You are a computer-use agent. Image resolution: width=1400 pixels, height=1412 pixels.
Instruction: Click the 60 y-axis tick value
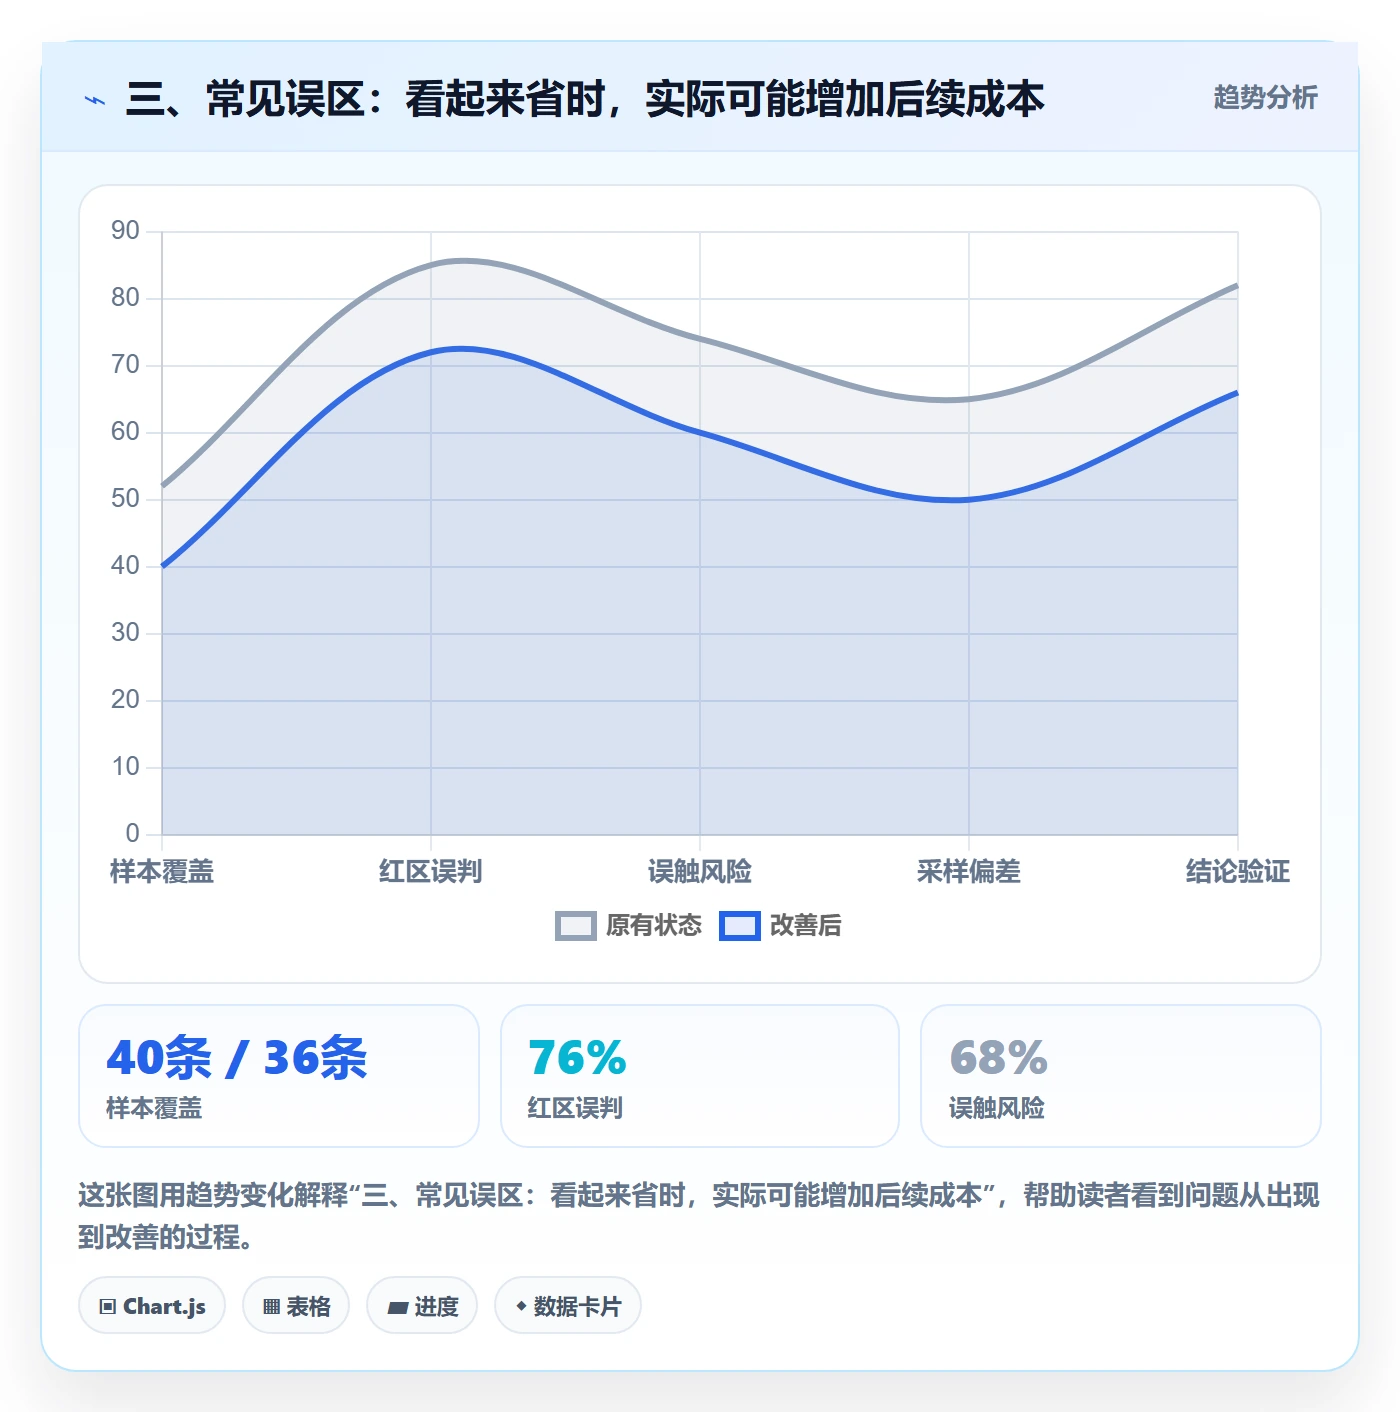125,432
